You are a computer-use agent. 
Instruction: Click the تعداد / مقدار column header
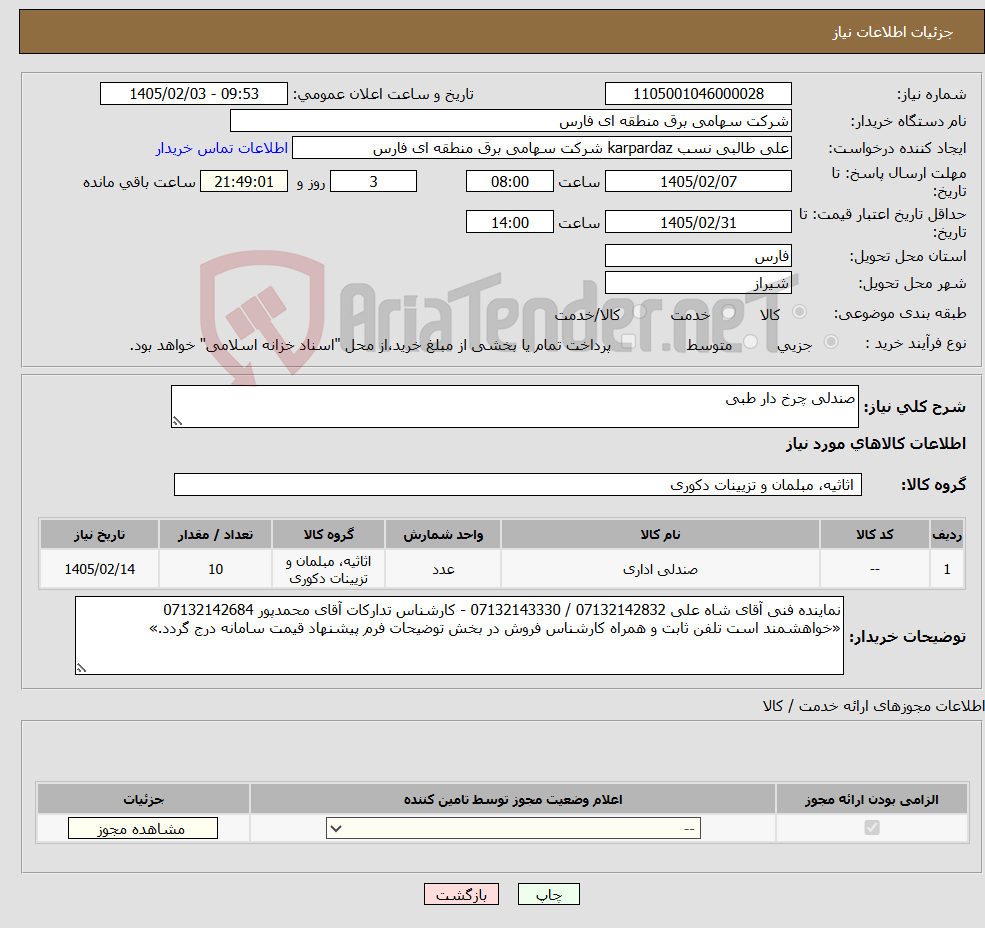click(215, 534)
